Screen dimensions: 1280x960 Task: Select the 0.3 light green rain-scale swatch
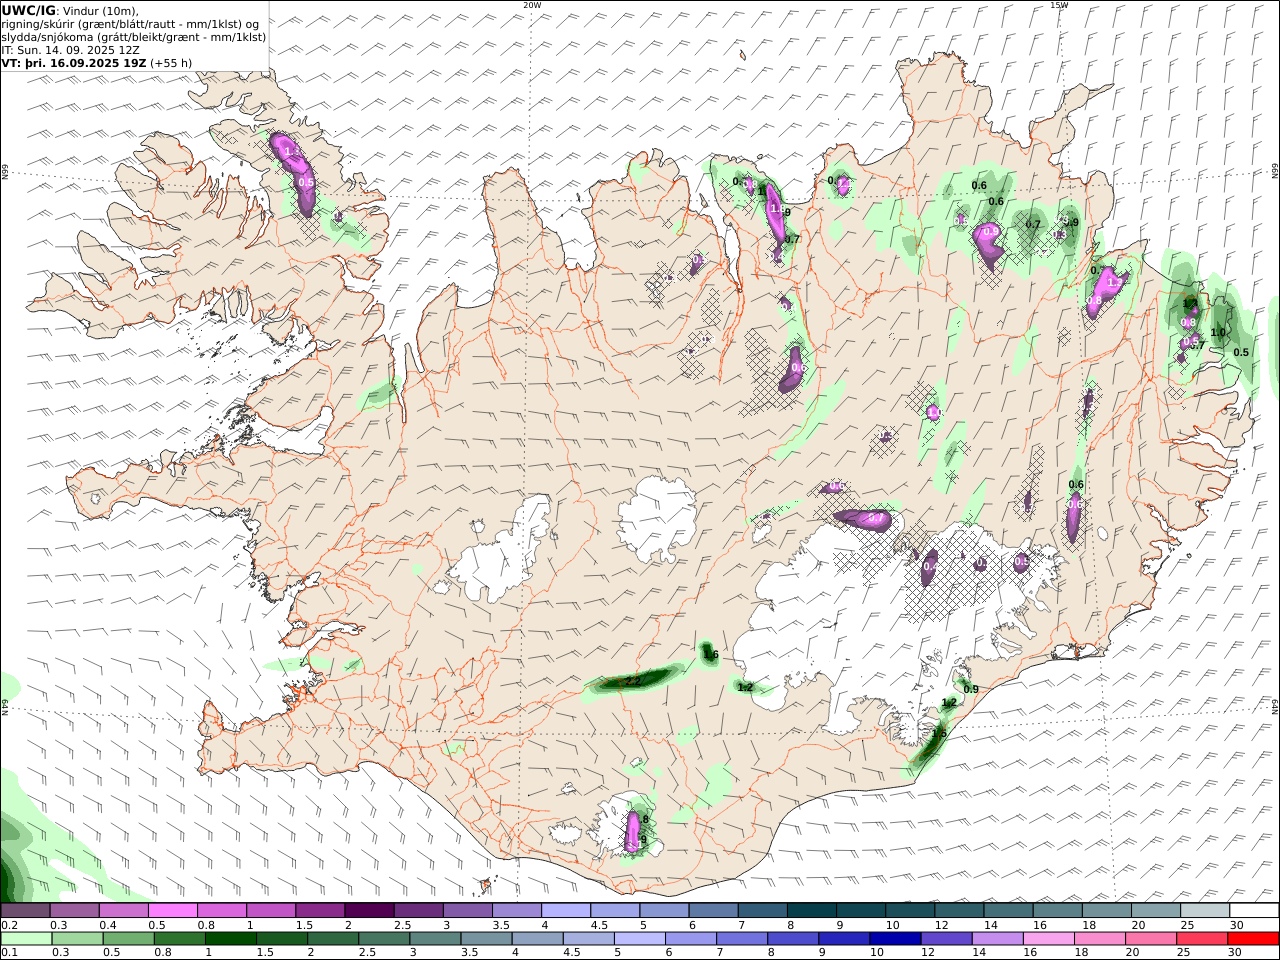coord(77,939)
